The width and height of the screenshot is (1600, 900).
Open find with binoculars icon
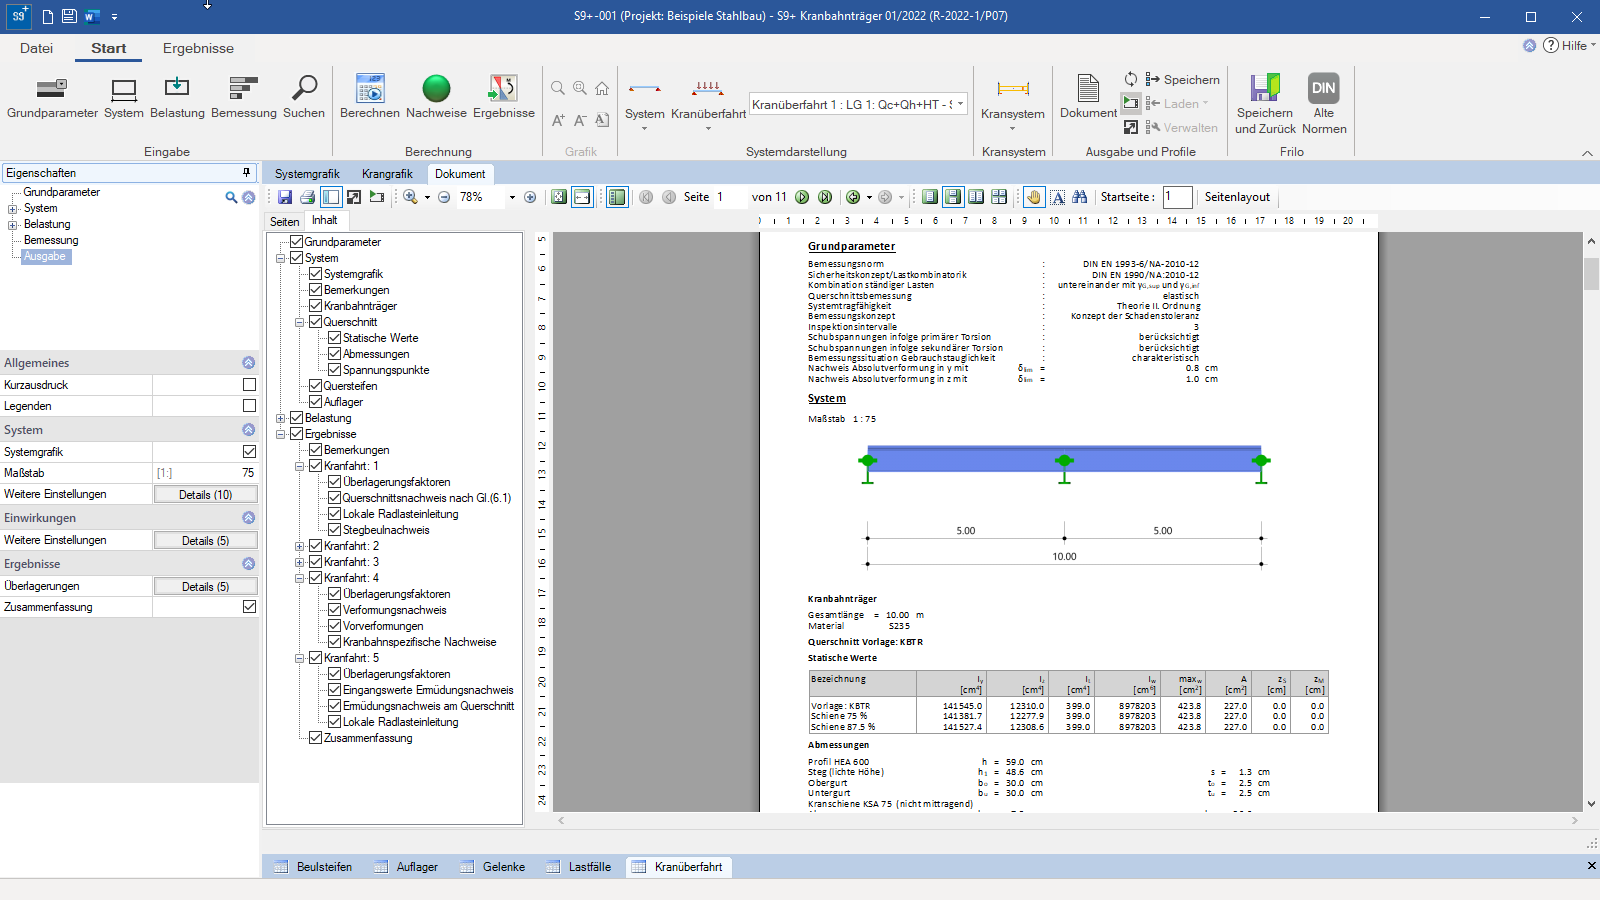(x=1080, y=197)
